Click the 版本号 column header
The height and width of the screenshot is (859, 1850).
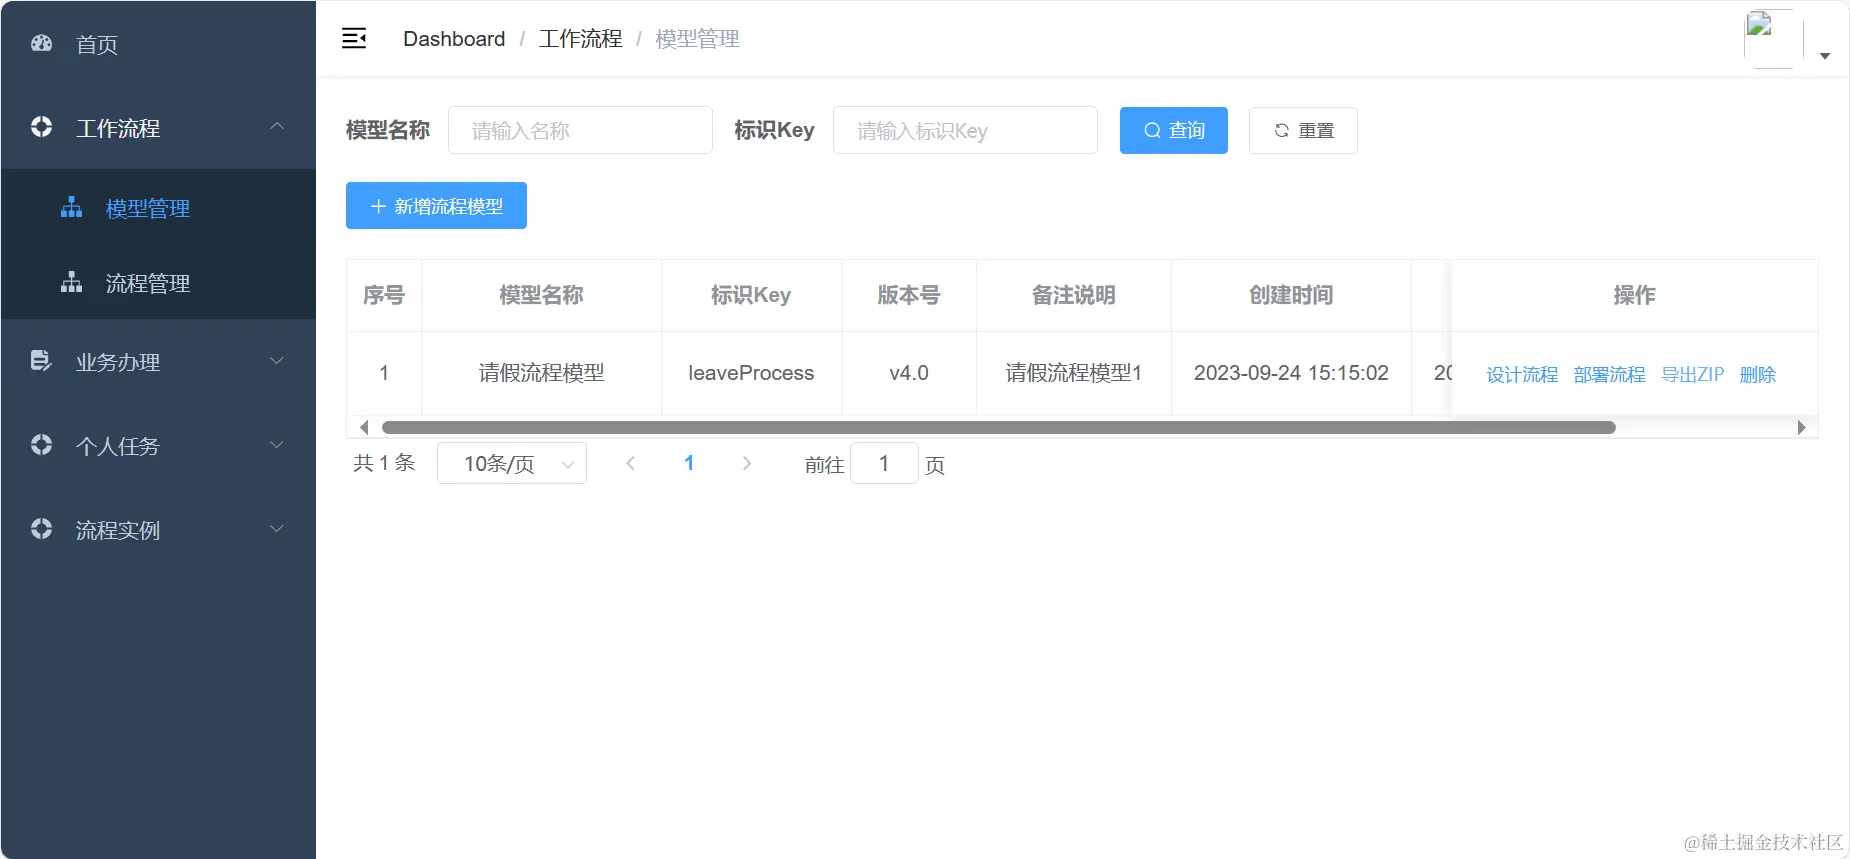click(x=909, y=295)
